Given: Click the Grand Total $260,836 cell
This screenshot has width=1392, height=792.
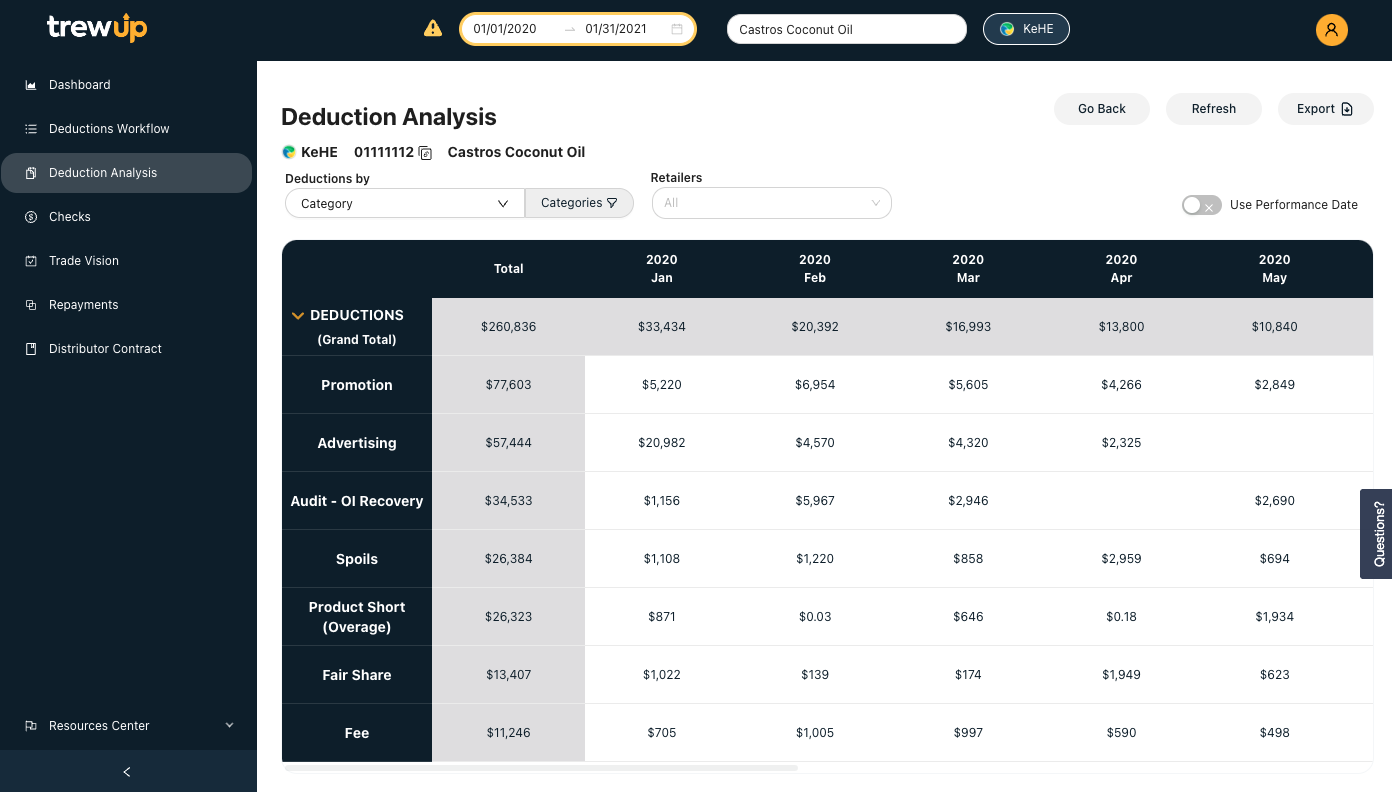Looking at the screenshot, I should point(508,327).
